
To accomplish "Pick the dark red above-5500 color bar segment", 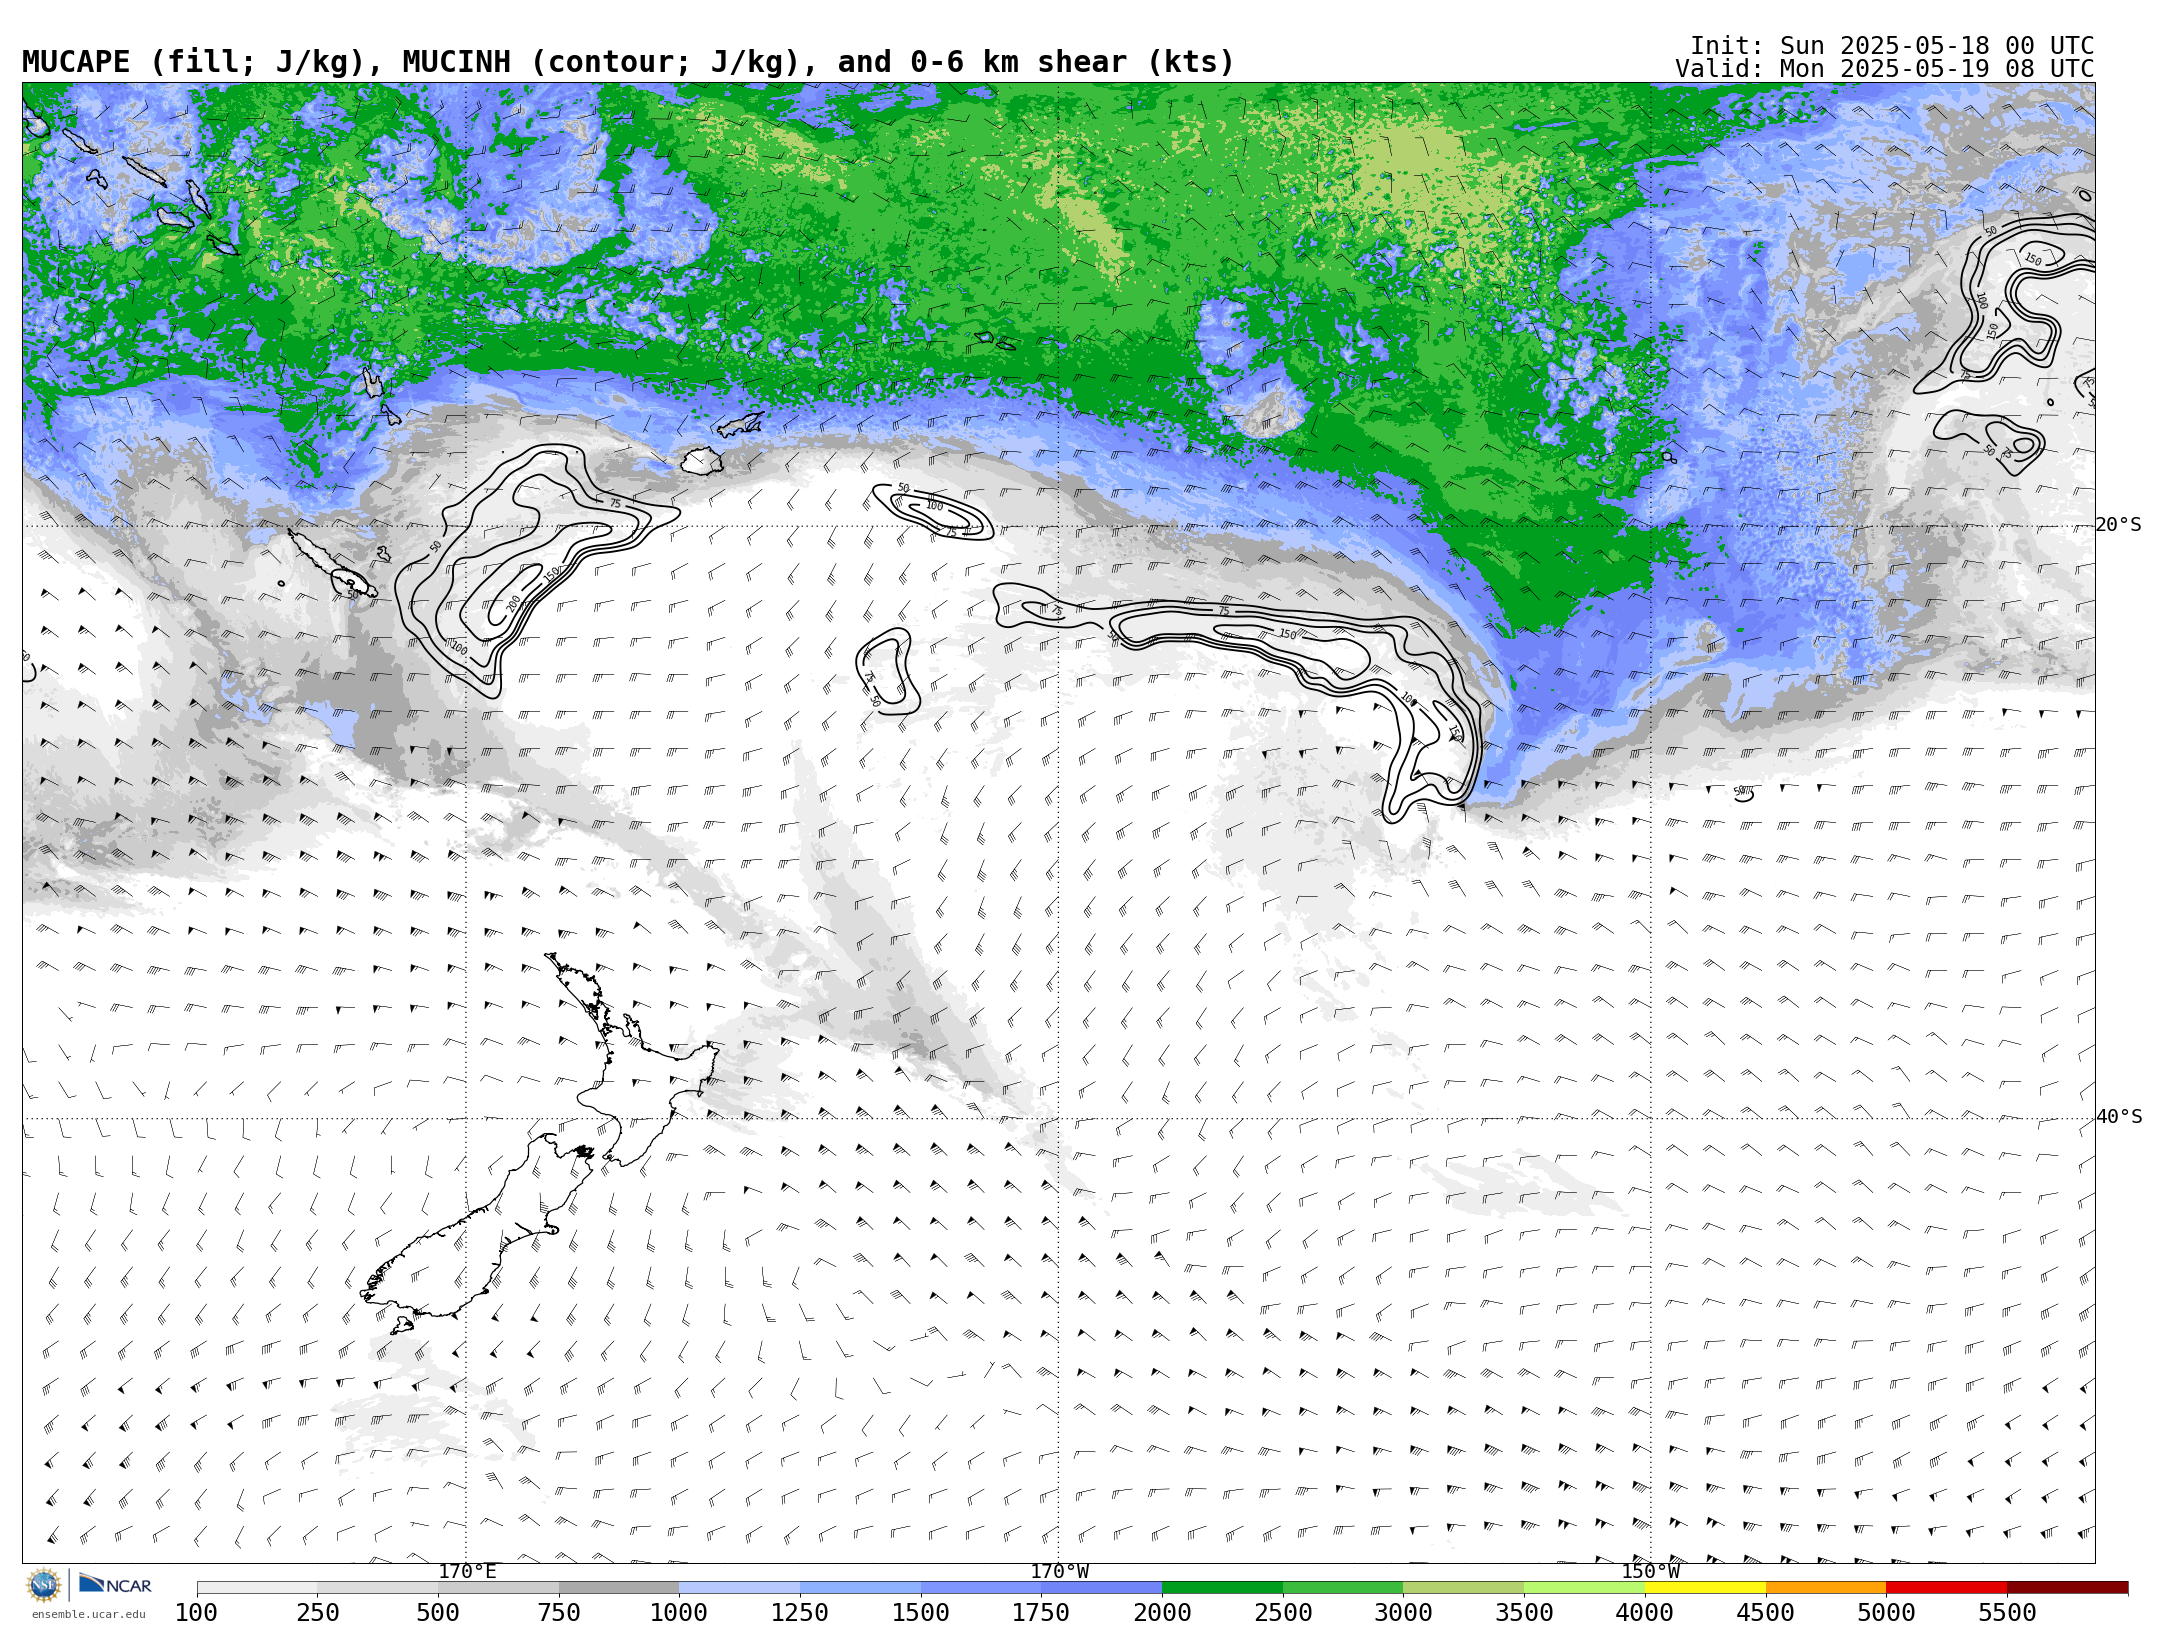I will (2067, 1588).
